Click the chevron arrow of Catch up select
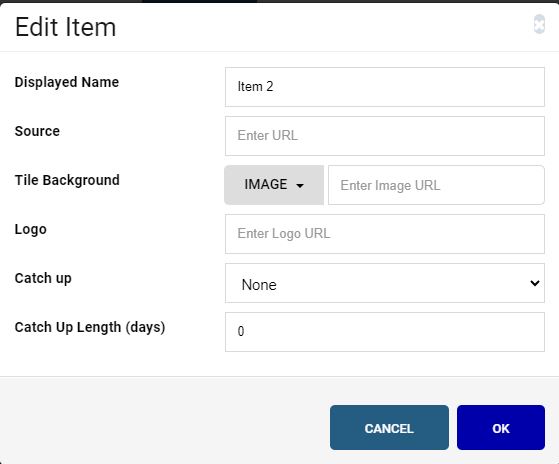 pyautogui.click(x=534, y=283)
